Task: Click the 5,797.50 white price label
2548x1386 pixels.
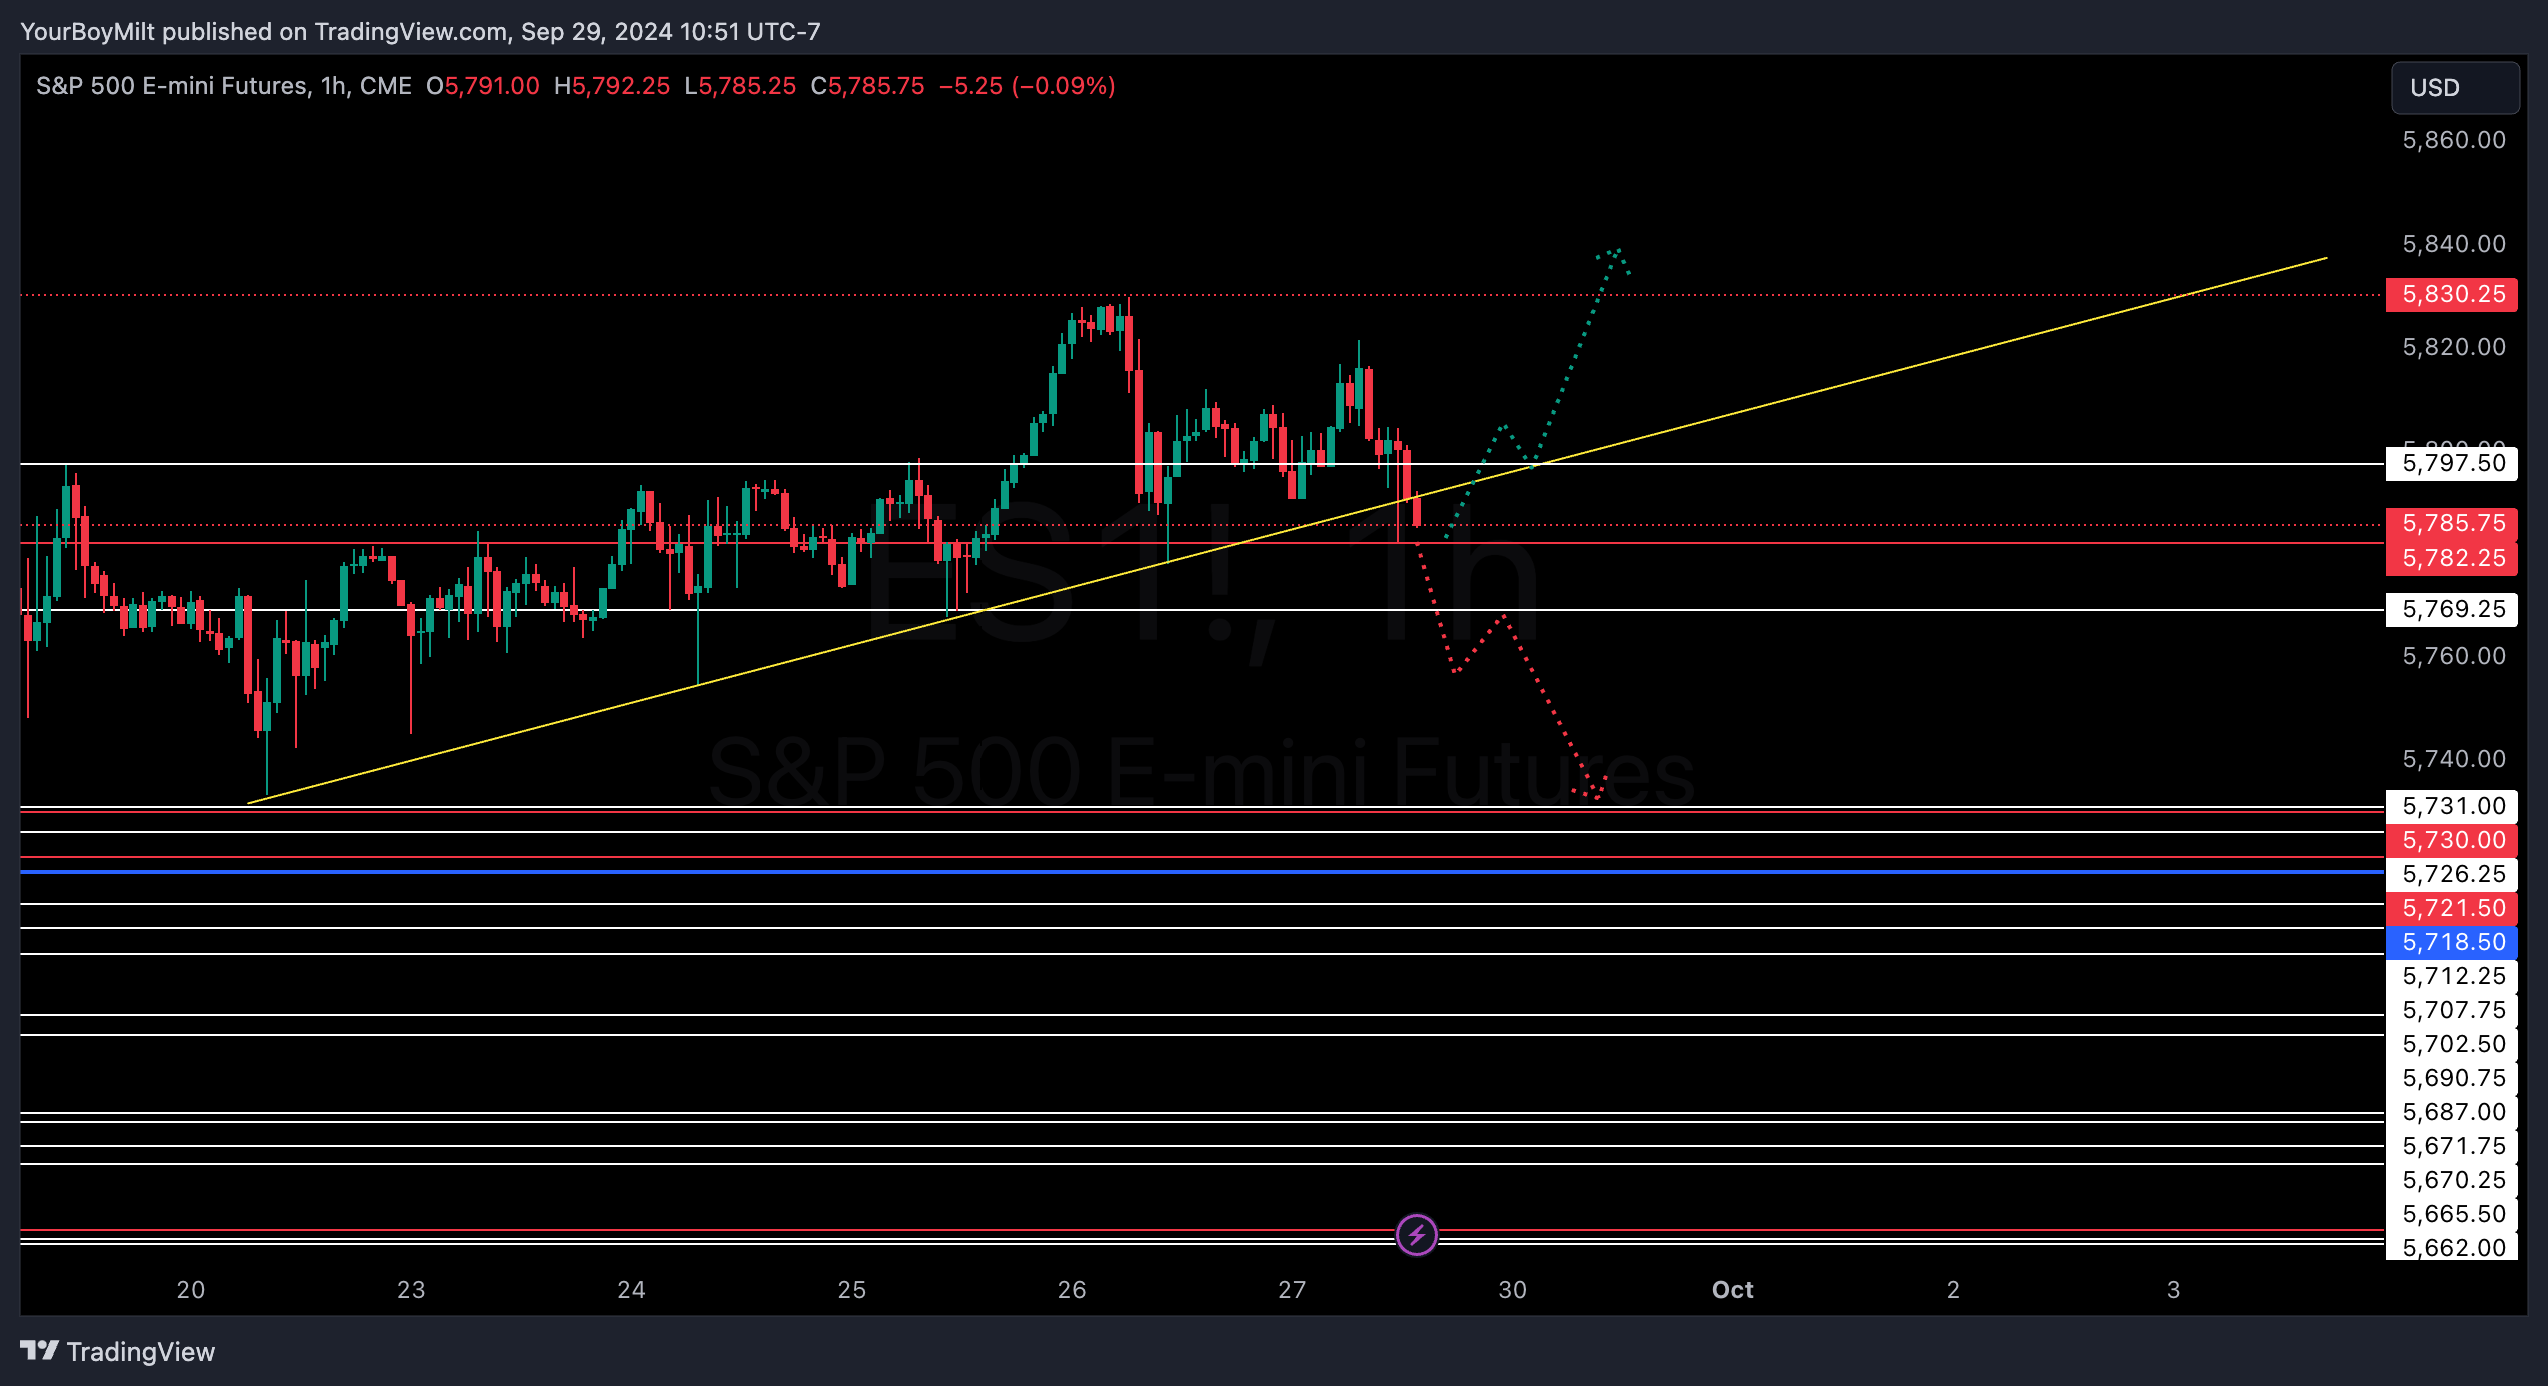Action: 2452,463
